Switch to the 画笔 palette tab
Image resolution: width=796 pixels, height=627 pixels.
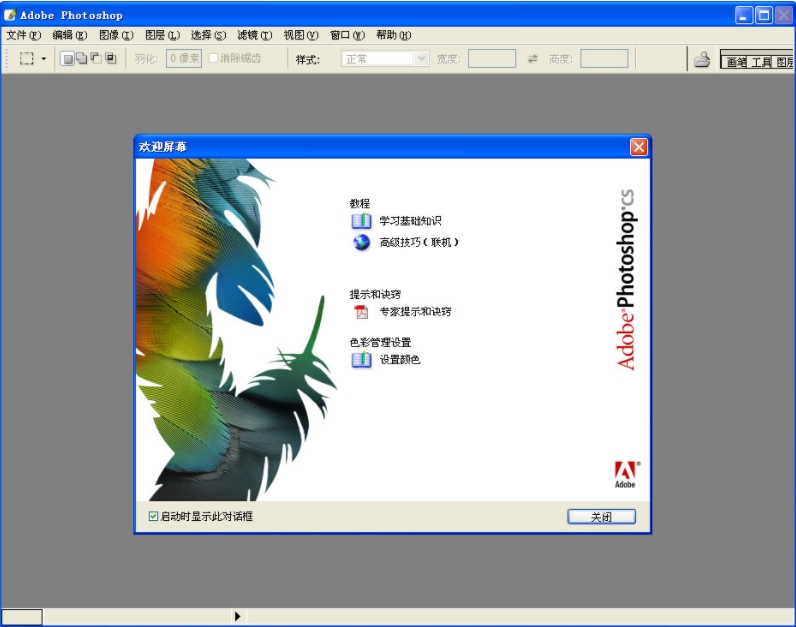pyautogui.click(x=736, y=62)
